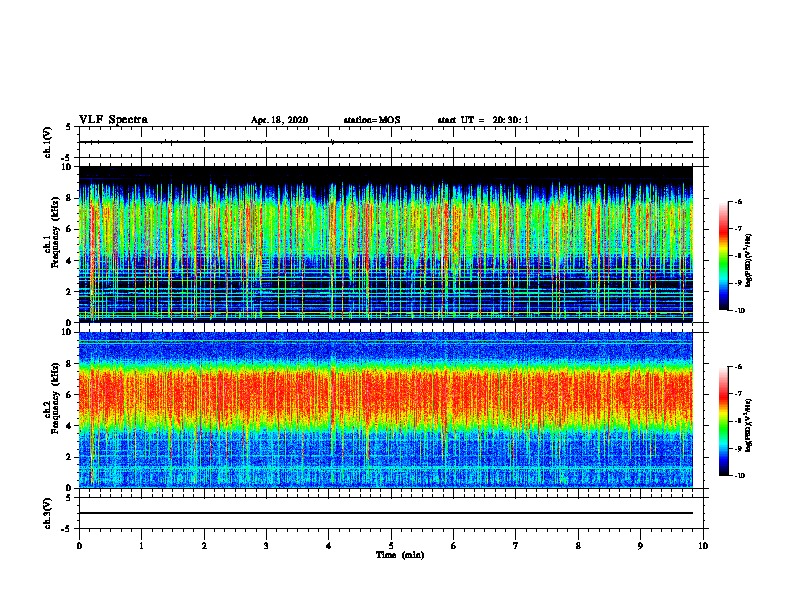The height and width of the screenshot is (612, 792).
Task: Click the 'VLF Spectra' title text
Action: [x=113, y=119]
